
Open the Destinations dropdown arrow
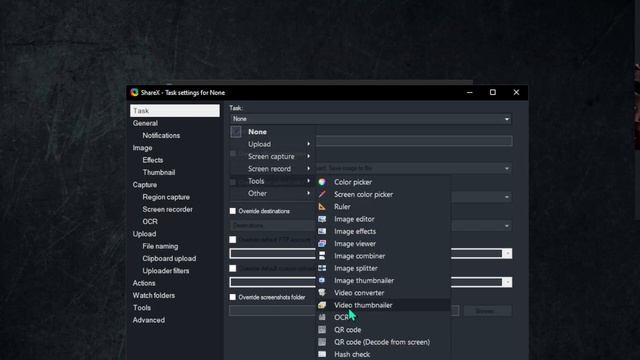click(x=507, y=226)
